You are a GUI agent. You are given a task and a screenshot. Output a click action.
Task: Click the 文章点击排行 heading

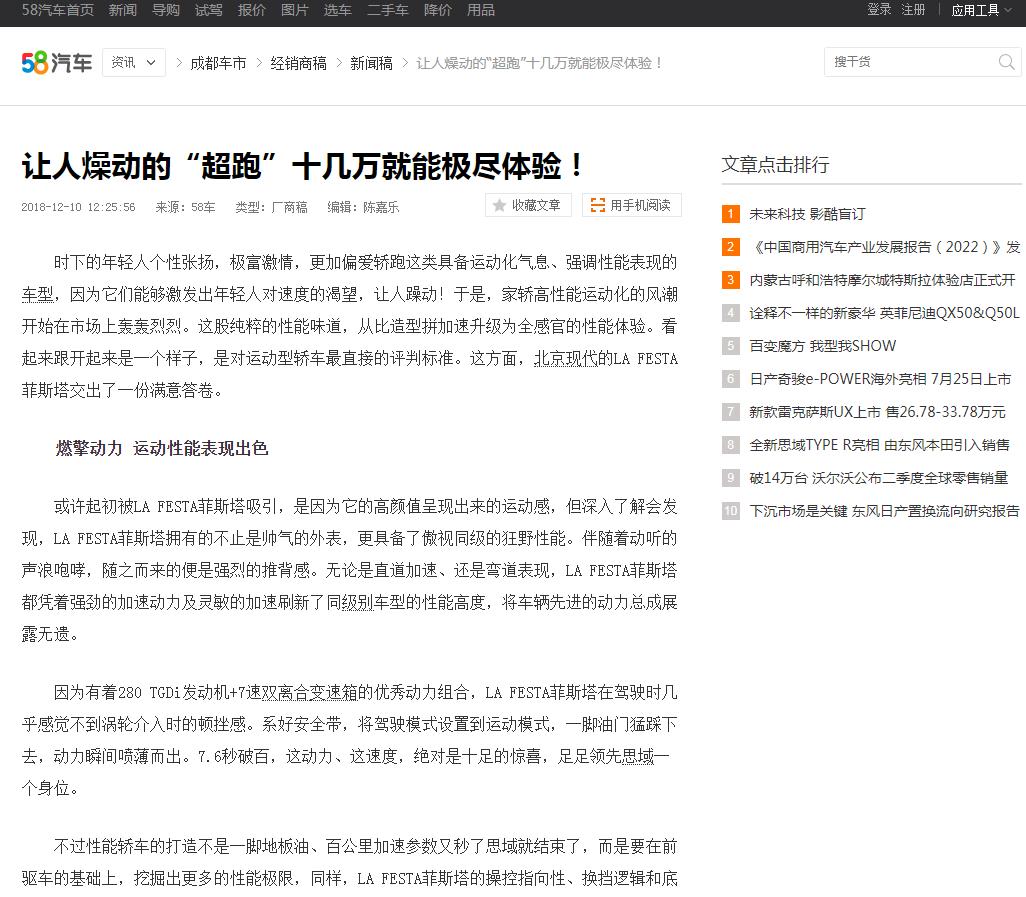(775, 164)
